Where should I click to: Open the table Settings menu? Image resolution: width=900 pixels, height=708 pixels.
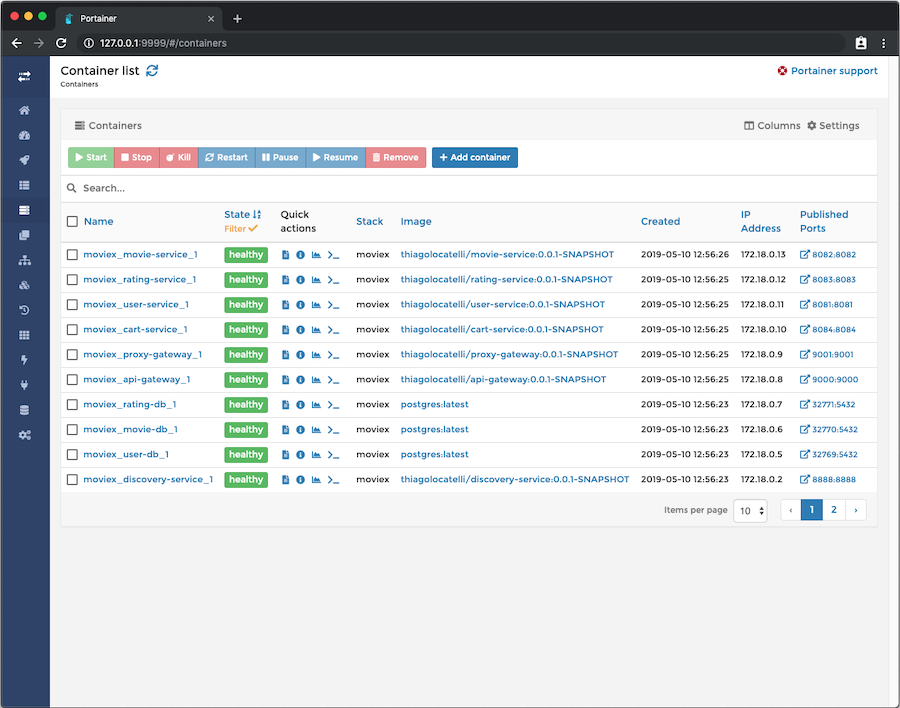click(x=833, y=126)
